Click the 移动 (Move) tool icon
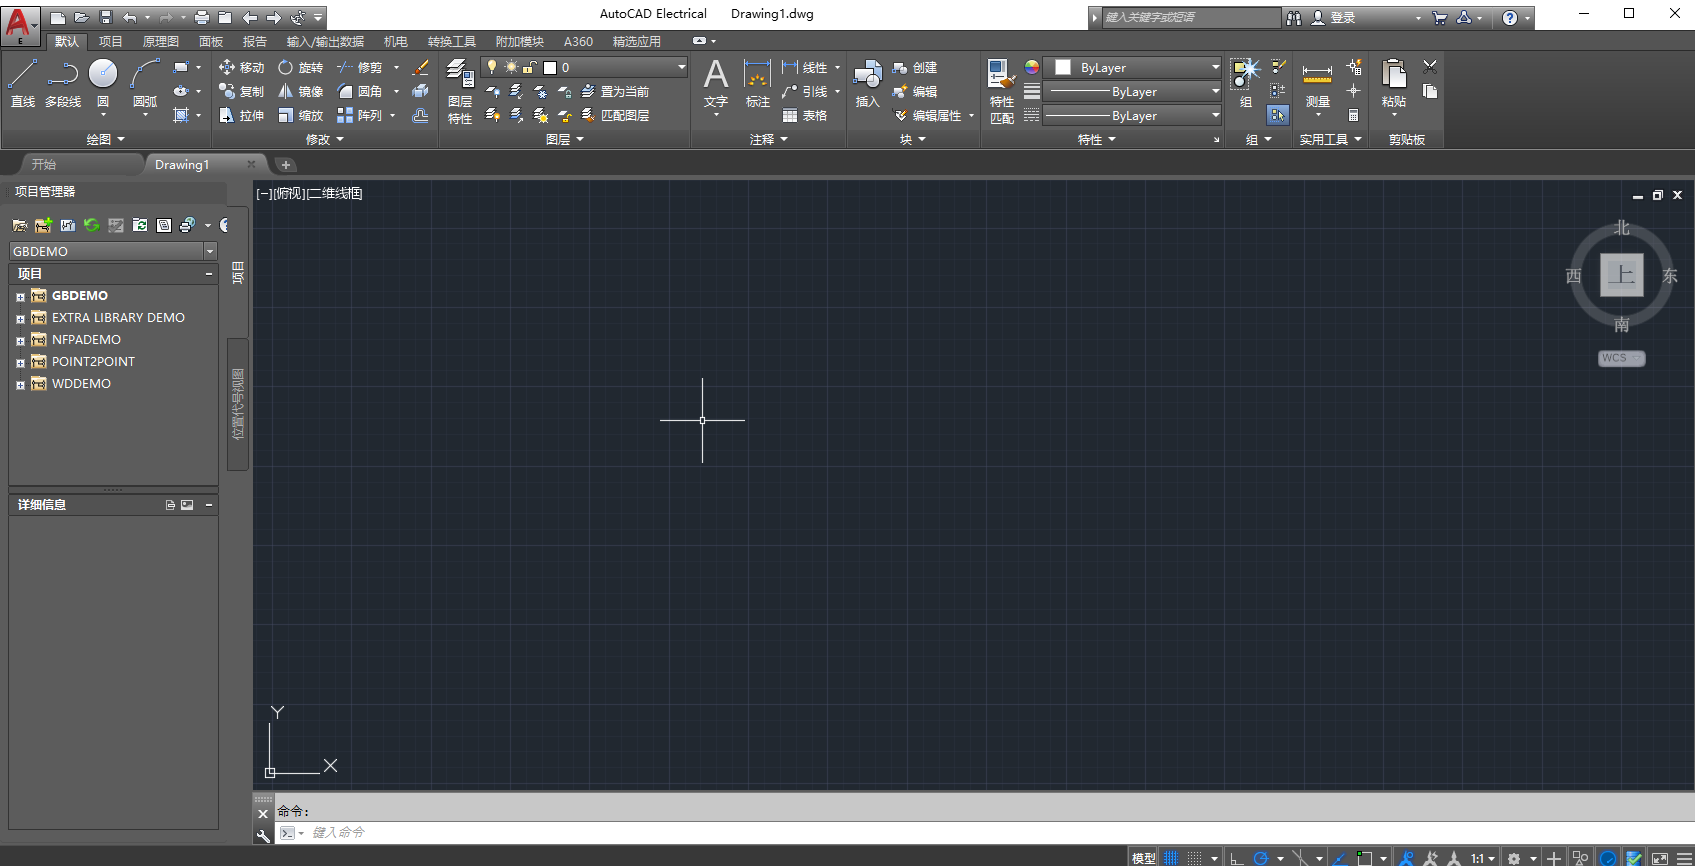This screenshot has height=866, width=1695. click(227, 67)
